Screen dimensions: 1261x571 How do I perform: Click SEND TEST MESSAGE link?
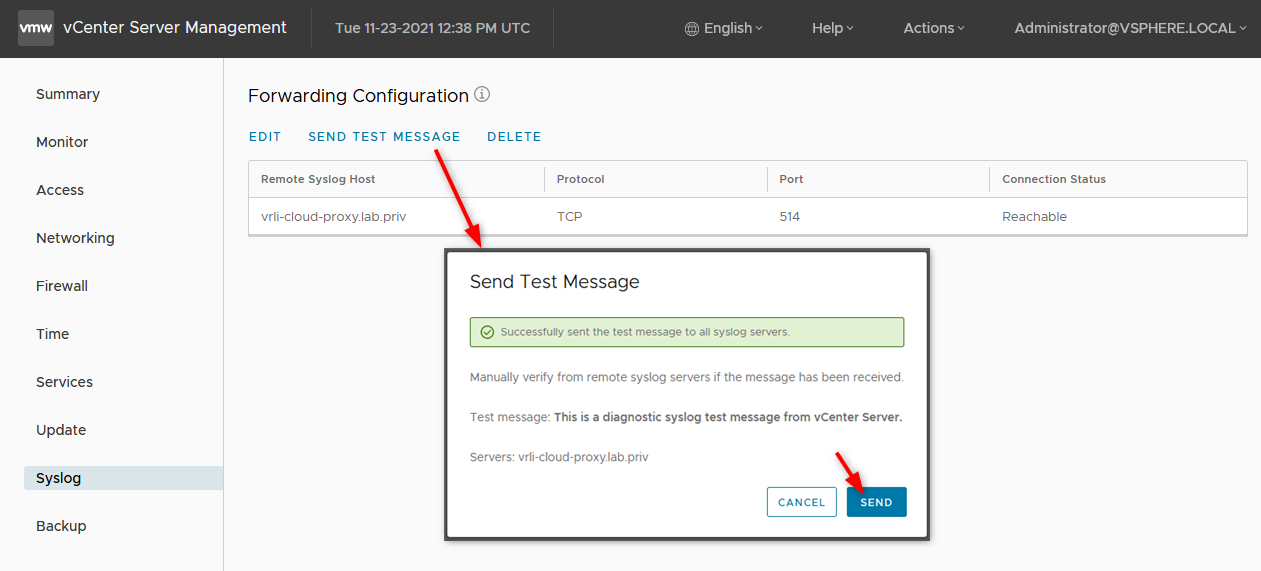pos(384,137)
